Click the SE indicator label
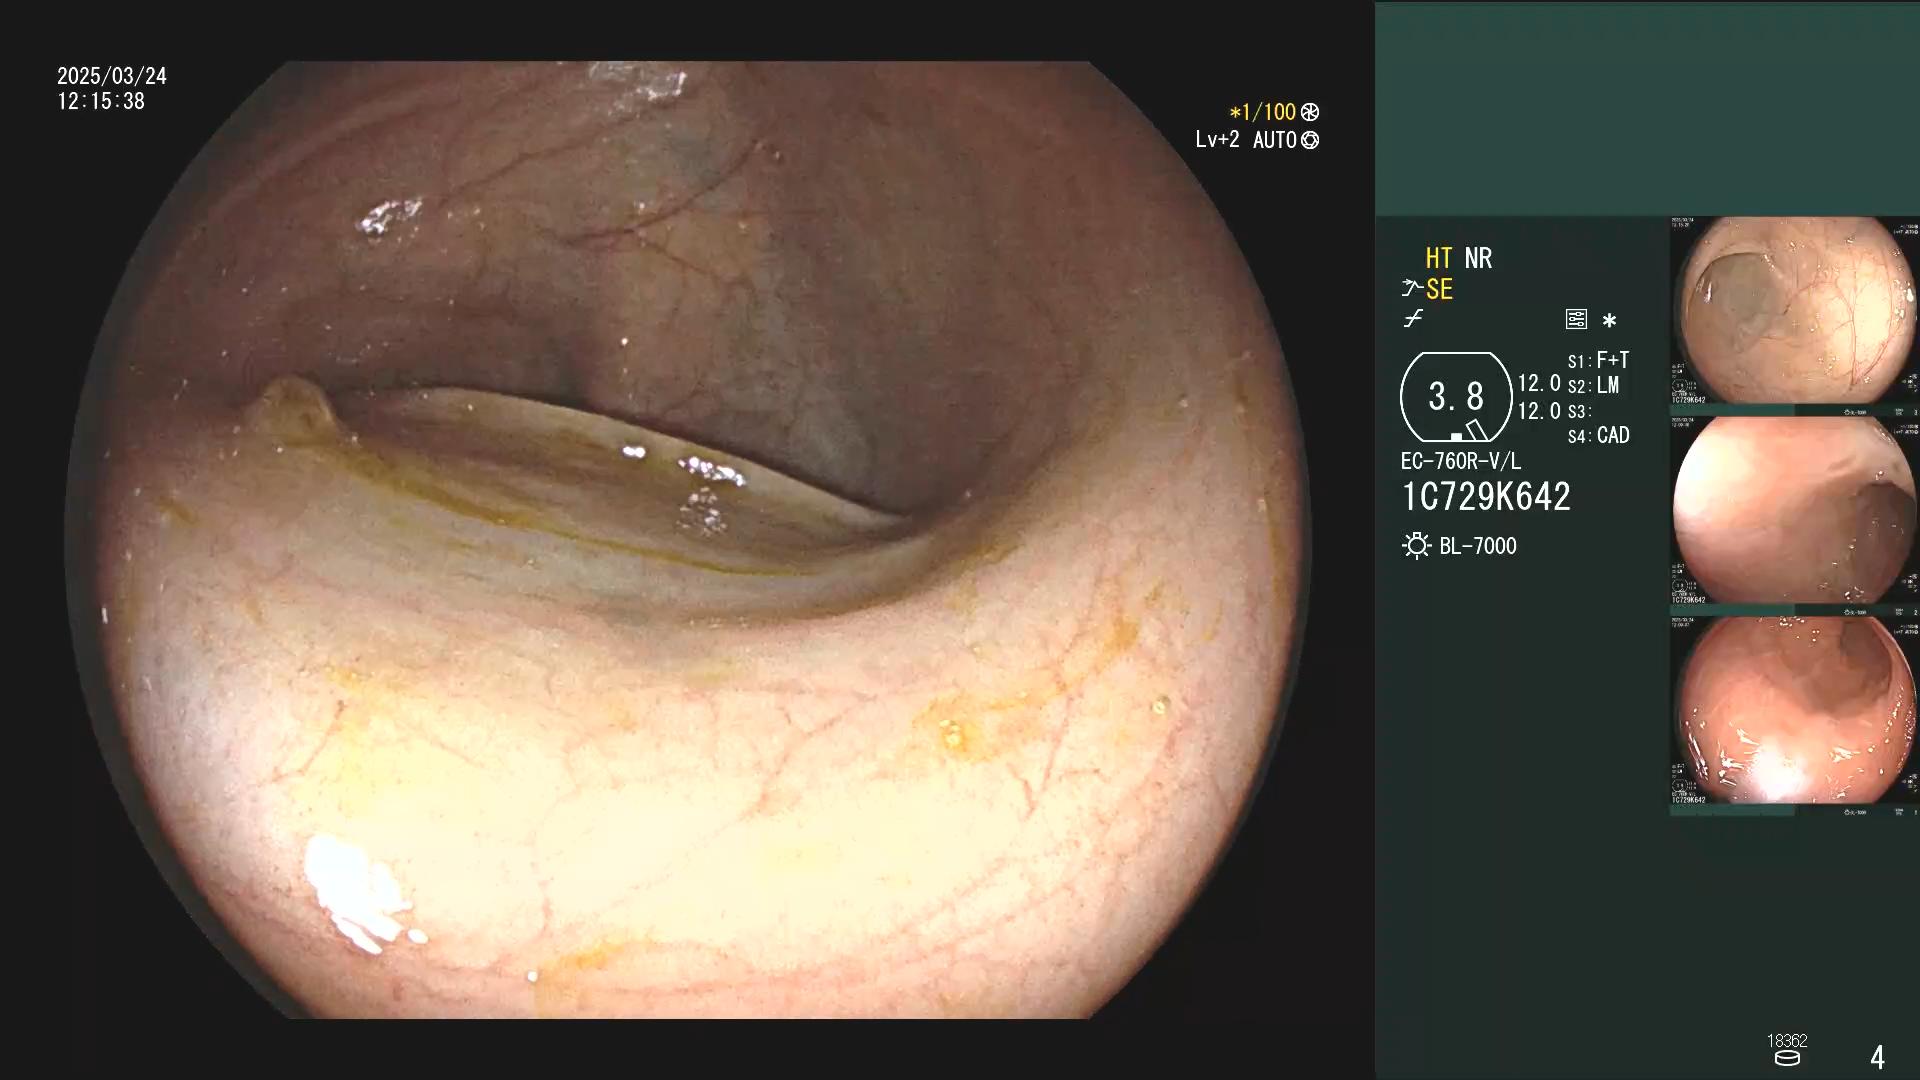Screen dimensions: 1920x1080 click(1439, 289)
